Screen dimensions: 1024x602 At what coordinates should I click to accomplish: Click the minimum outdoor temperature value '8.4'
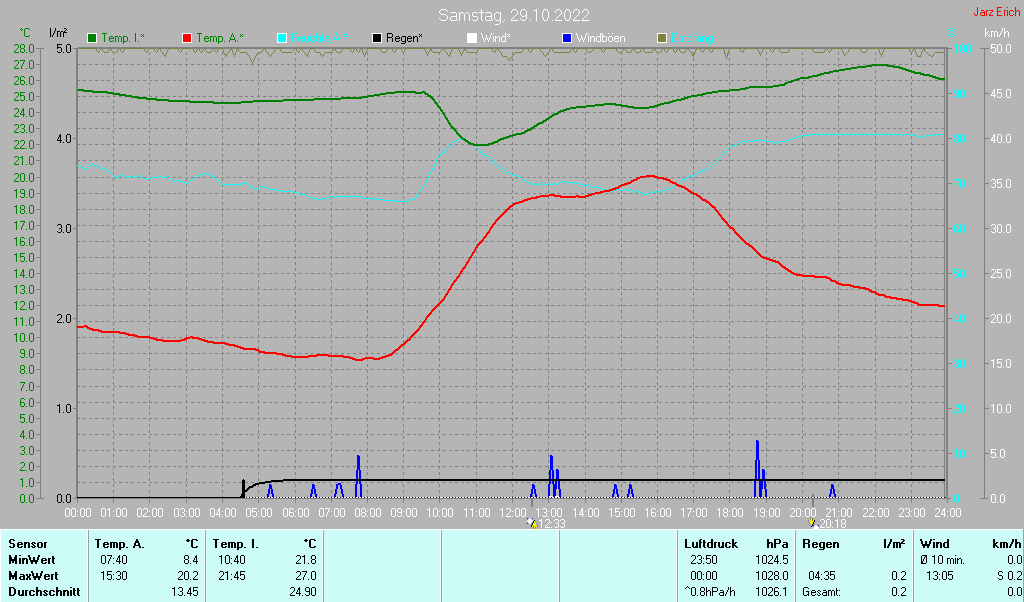pos(190,560)
